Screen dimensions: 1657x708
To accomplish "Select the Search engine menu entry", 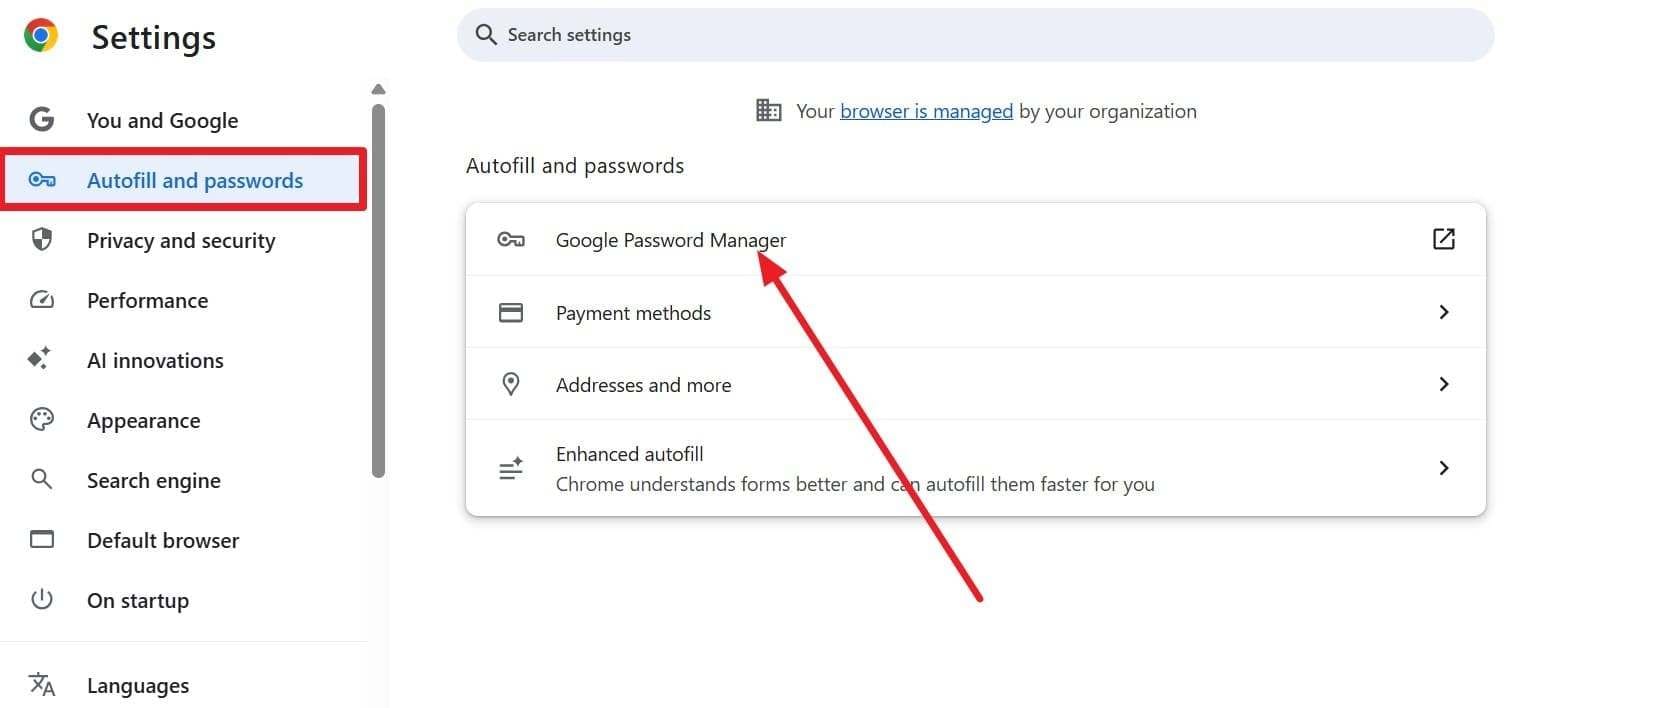I will [x=153, y=479].
